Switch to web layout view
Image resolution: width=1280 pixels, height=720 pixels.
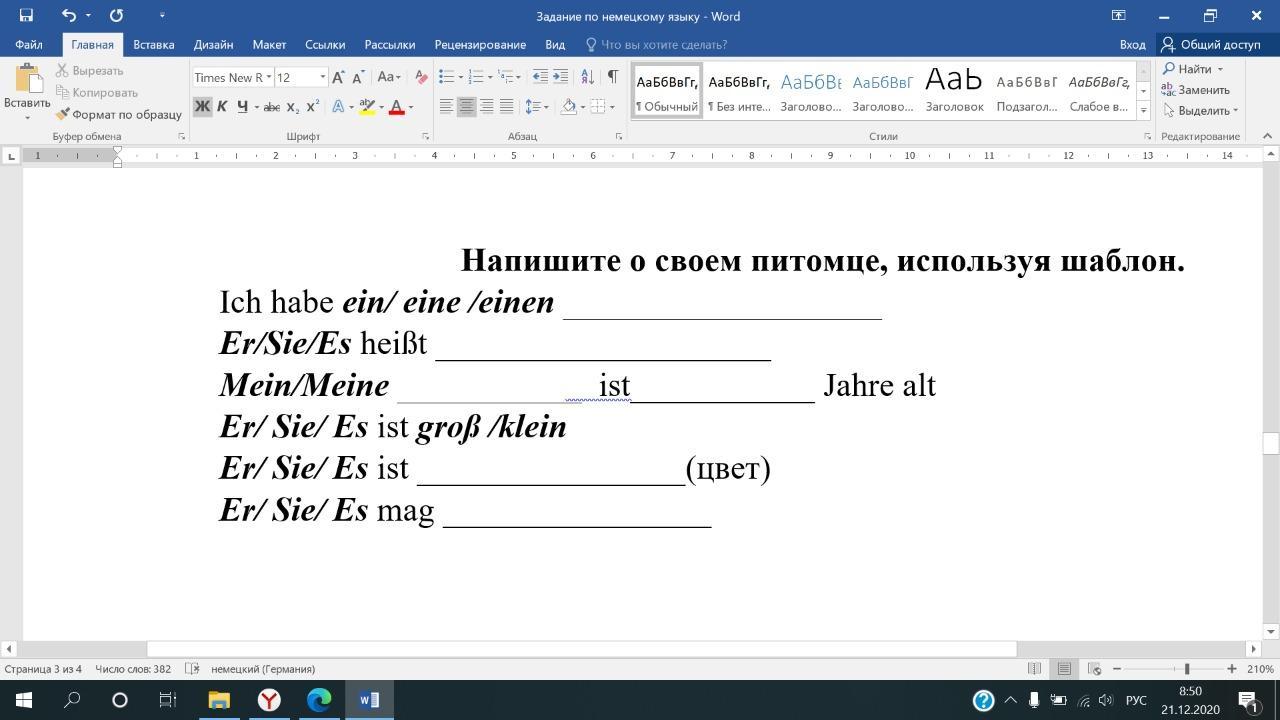(x=1094, y=669)
